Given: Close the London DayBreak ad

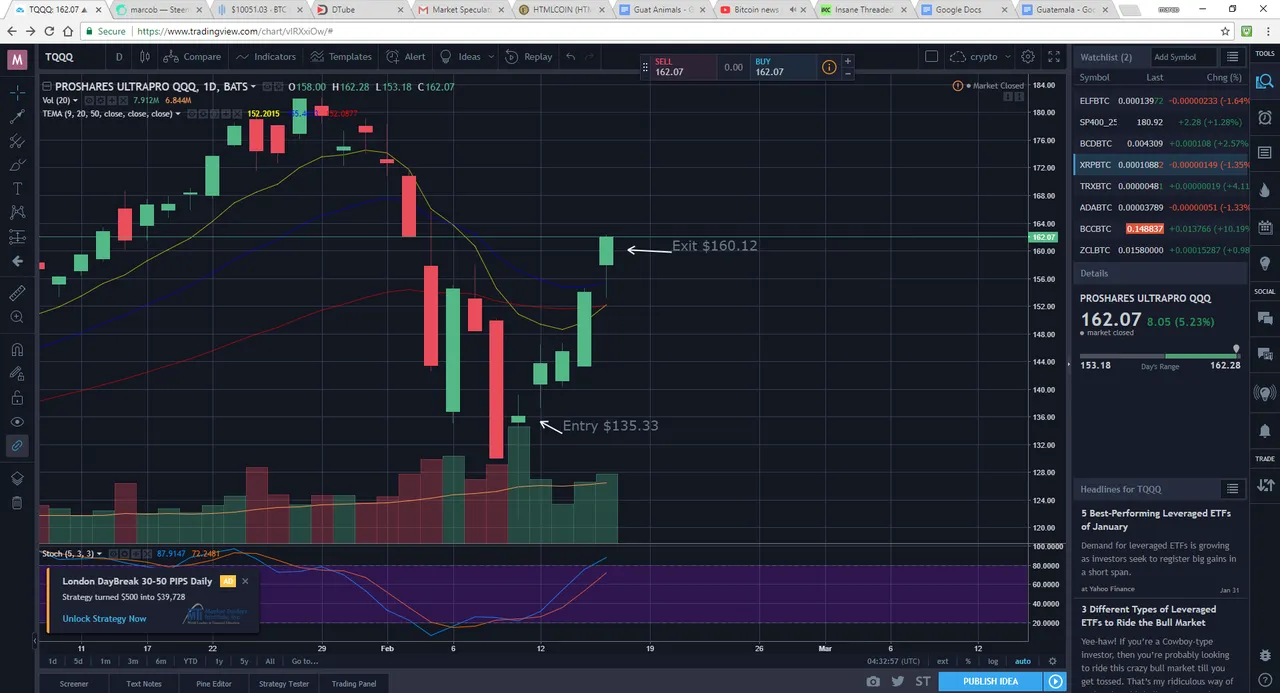Looking at the screenshot, I should [x=245, y=581].
